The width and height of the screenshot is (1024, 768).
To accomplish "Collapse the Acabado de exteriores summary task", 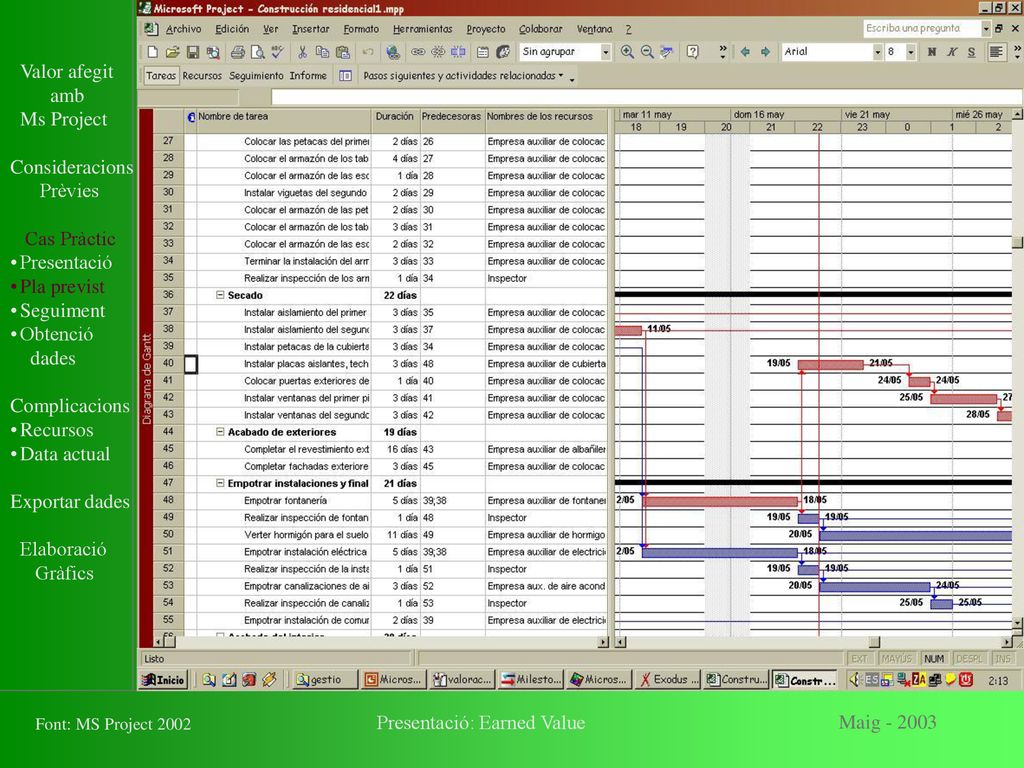I will click(220, 432).
